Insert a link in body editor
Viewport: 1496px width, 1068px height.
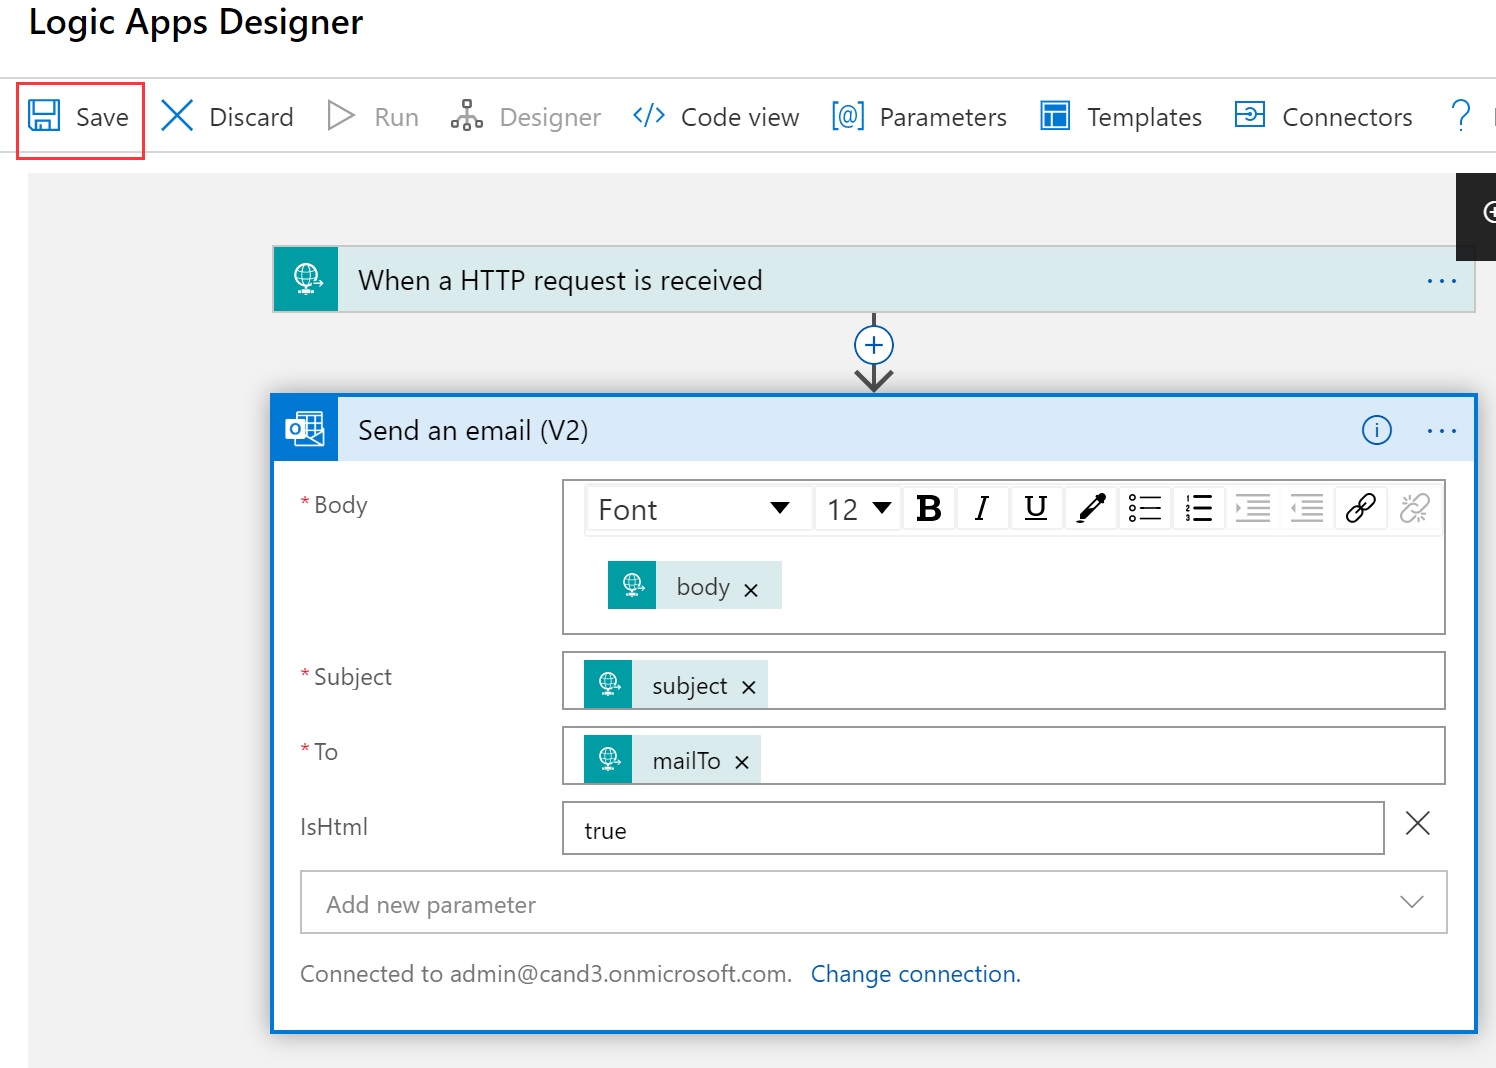click(1361, 509)
